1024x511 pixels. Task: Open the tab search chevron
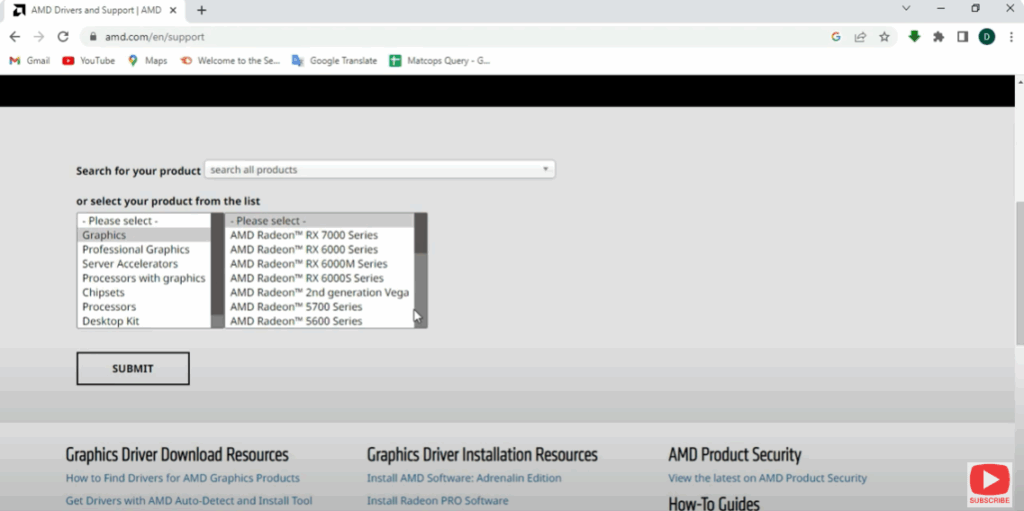906,8
